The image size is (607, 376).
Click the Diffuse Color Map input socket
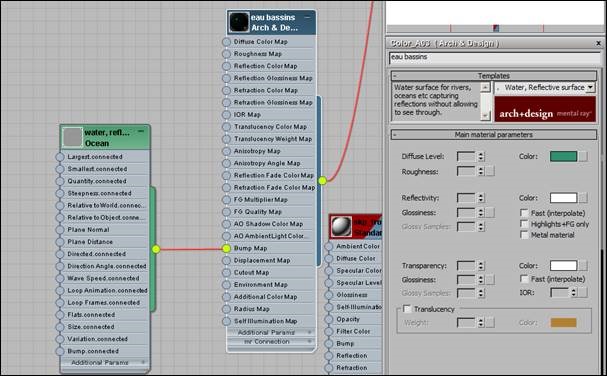[226, 42]
